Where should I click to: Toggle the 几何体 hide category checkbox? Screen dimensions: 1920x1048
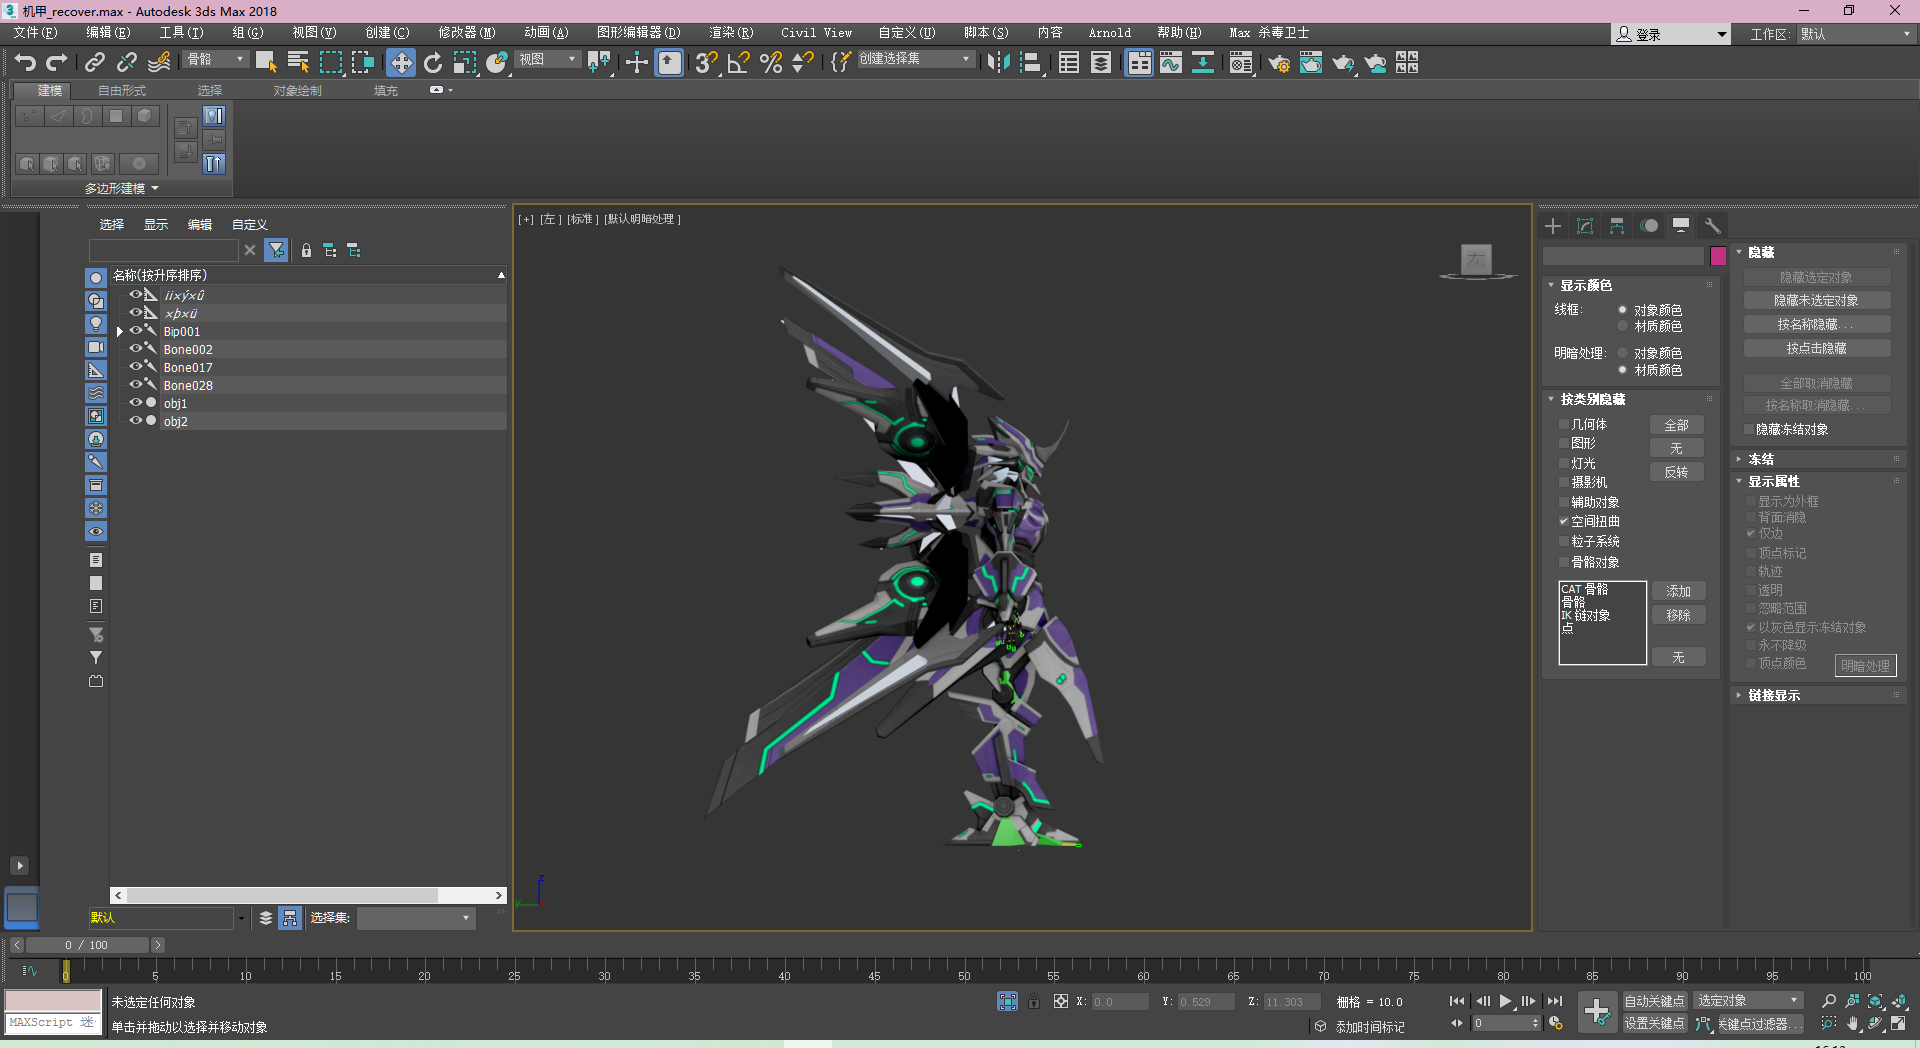[x=1564, y=424]
